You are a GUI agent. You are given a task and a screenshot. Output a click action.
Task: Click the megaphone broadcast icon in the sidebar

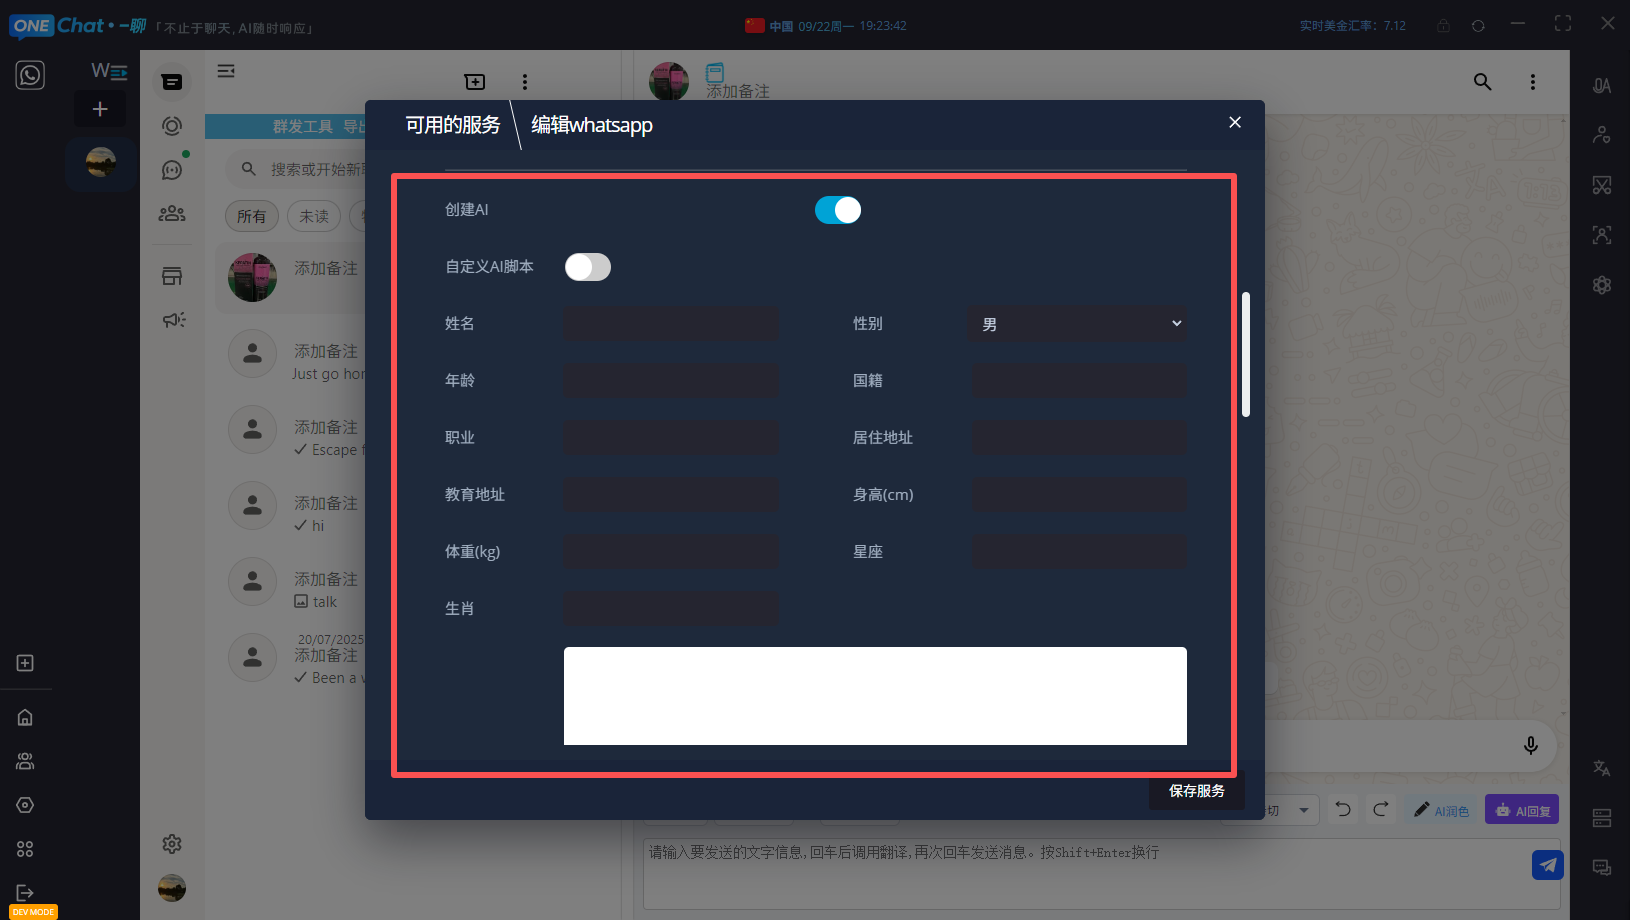coord(173,320)
